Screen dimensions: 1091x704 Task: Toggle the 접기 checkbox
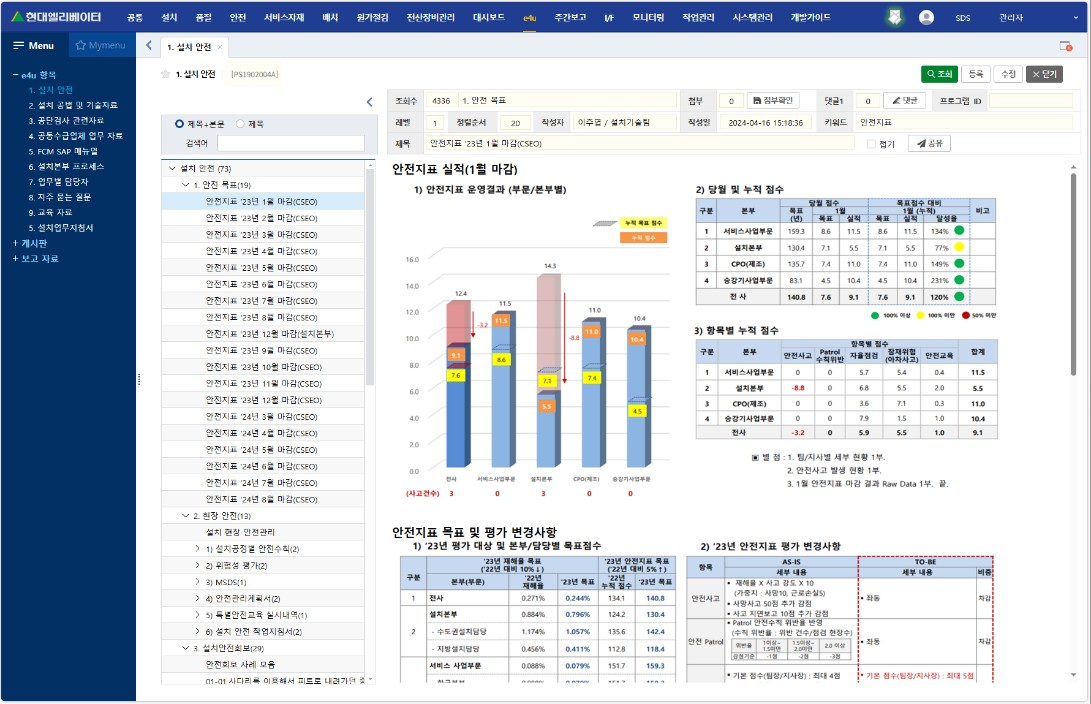[871, 143]
